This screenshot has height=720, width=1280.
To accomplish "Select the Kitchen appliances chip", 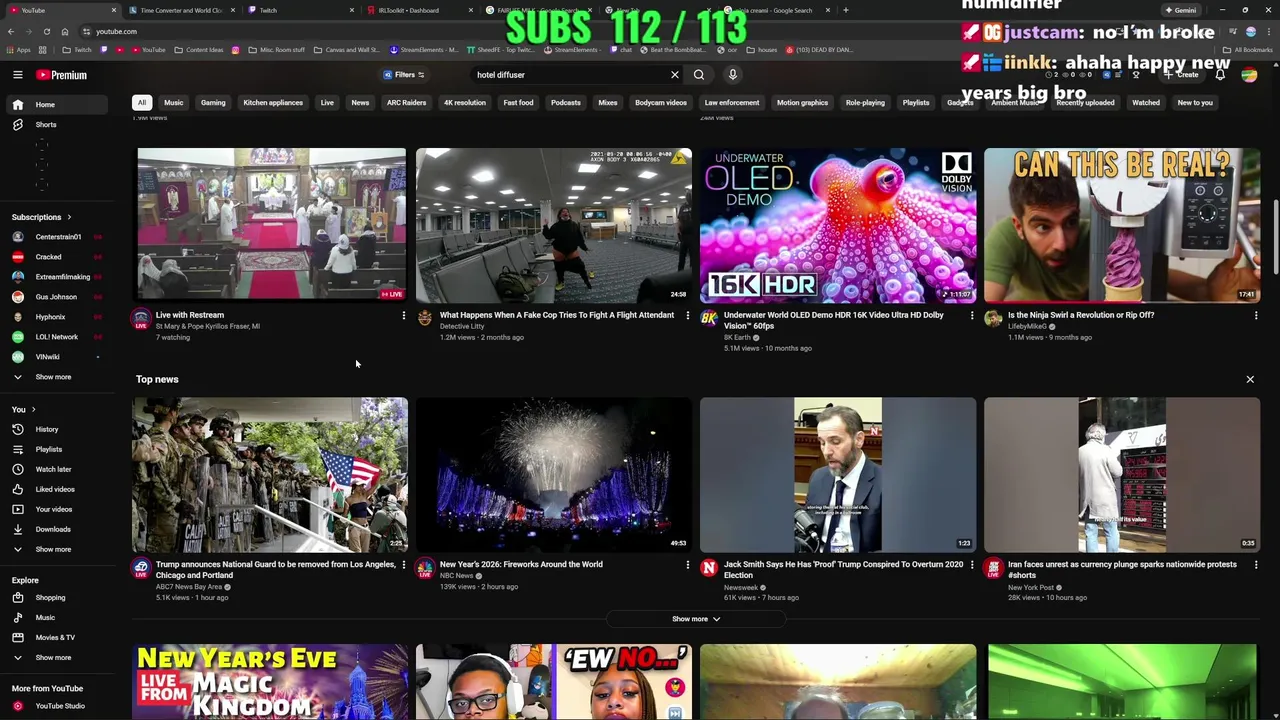I will (x=273, y=102).
